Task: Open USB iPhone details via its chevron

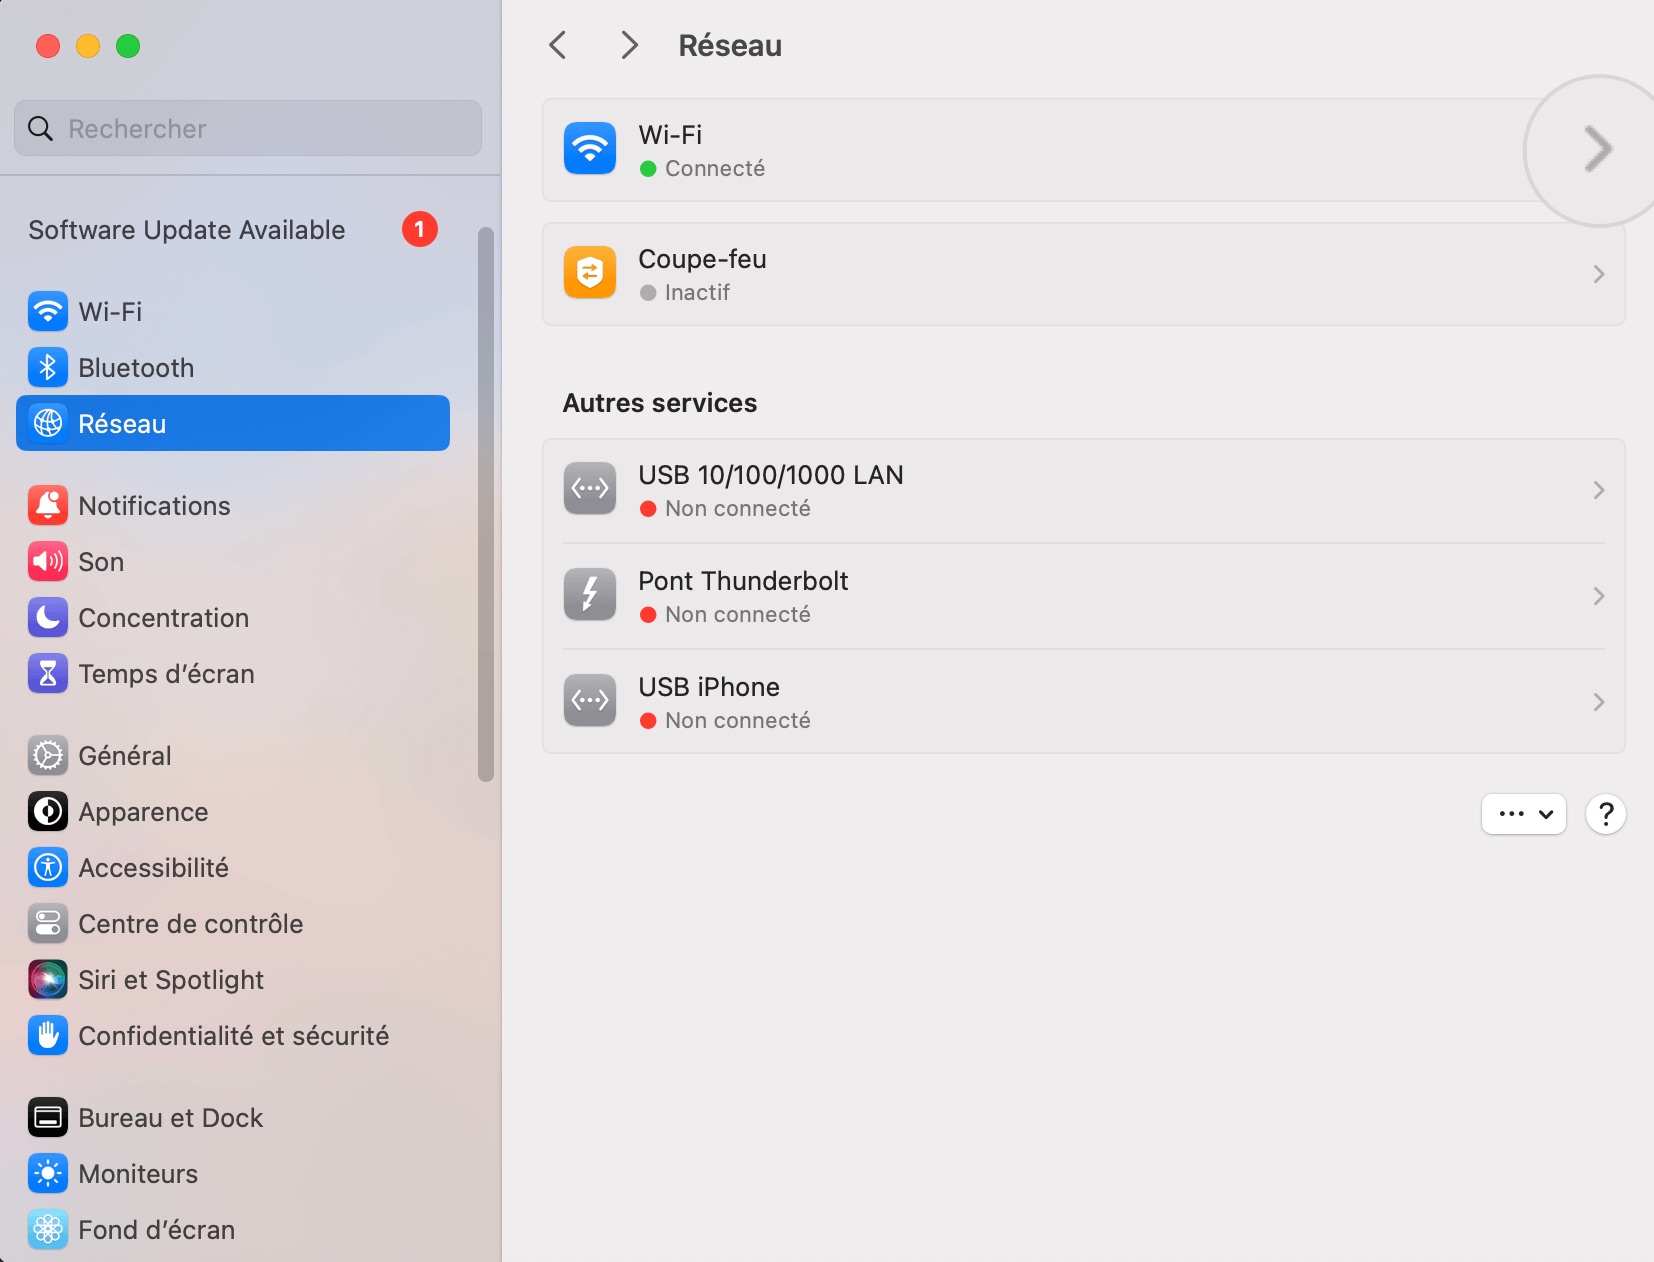Action: coord(1599,702)
